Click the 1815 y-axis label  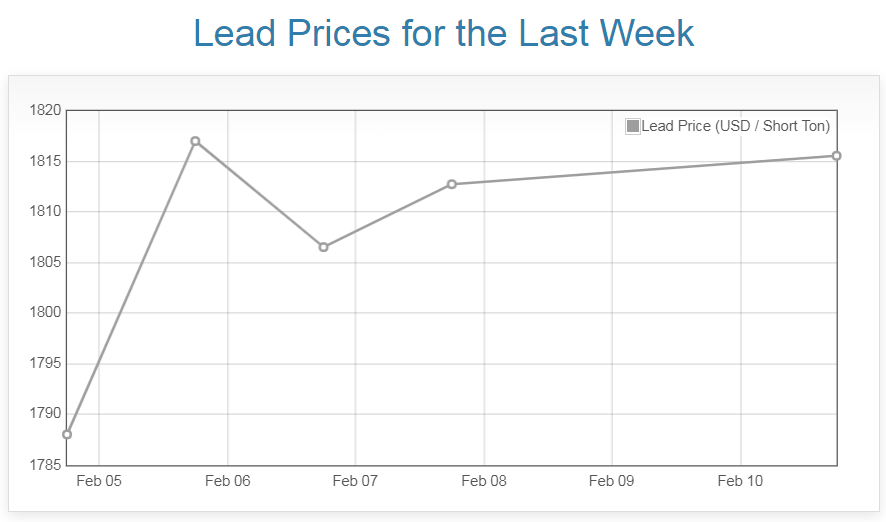(x=45, y=161)
